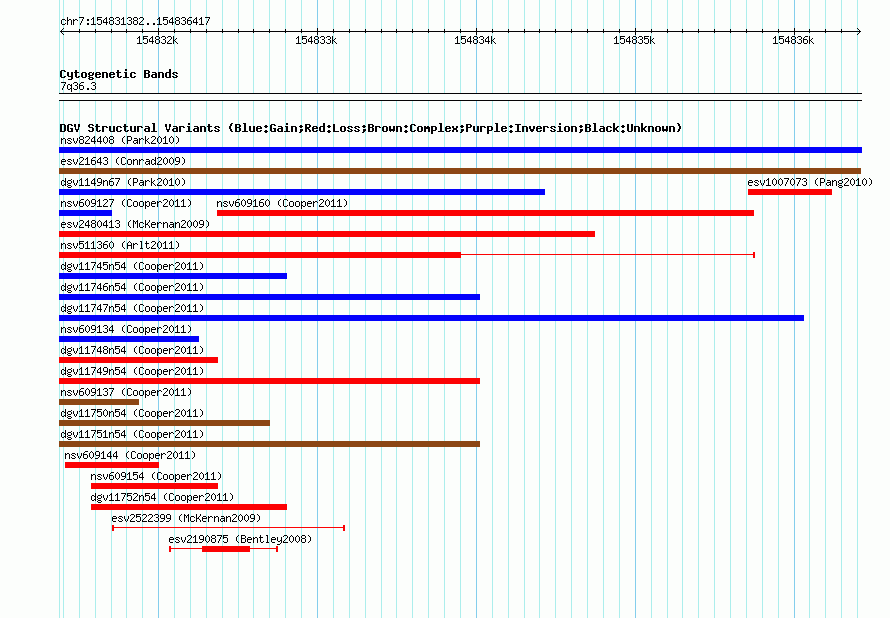The image size is (890, 618).
Task: Click the blue nsv609134 gain bar
Action: click(x=129, y=339)
